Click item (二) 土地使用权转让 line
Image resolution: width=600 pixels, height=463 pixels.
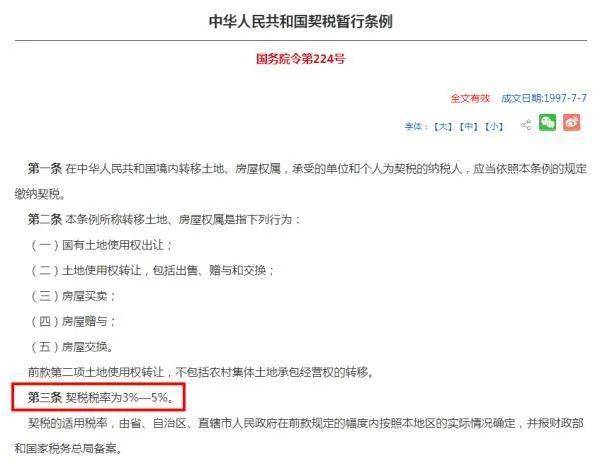point(153,271)
